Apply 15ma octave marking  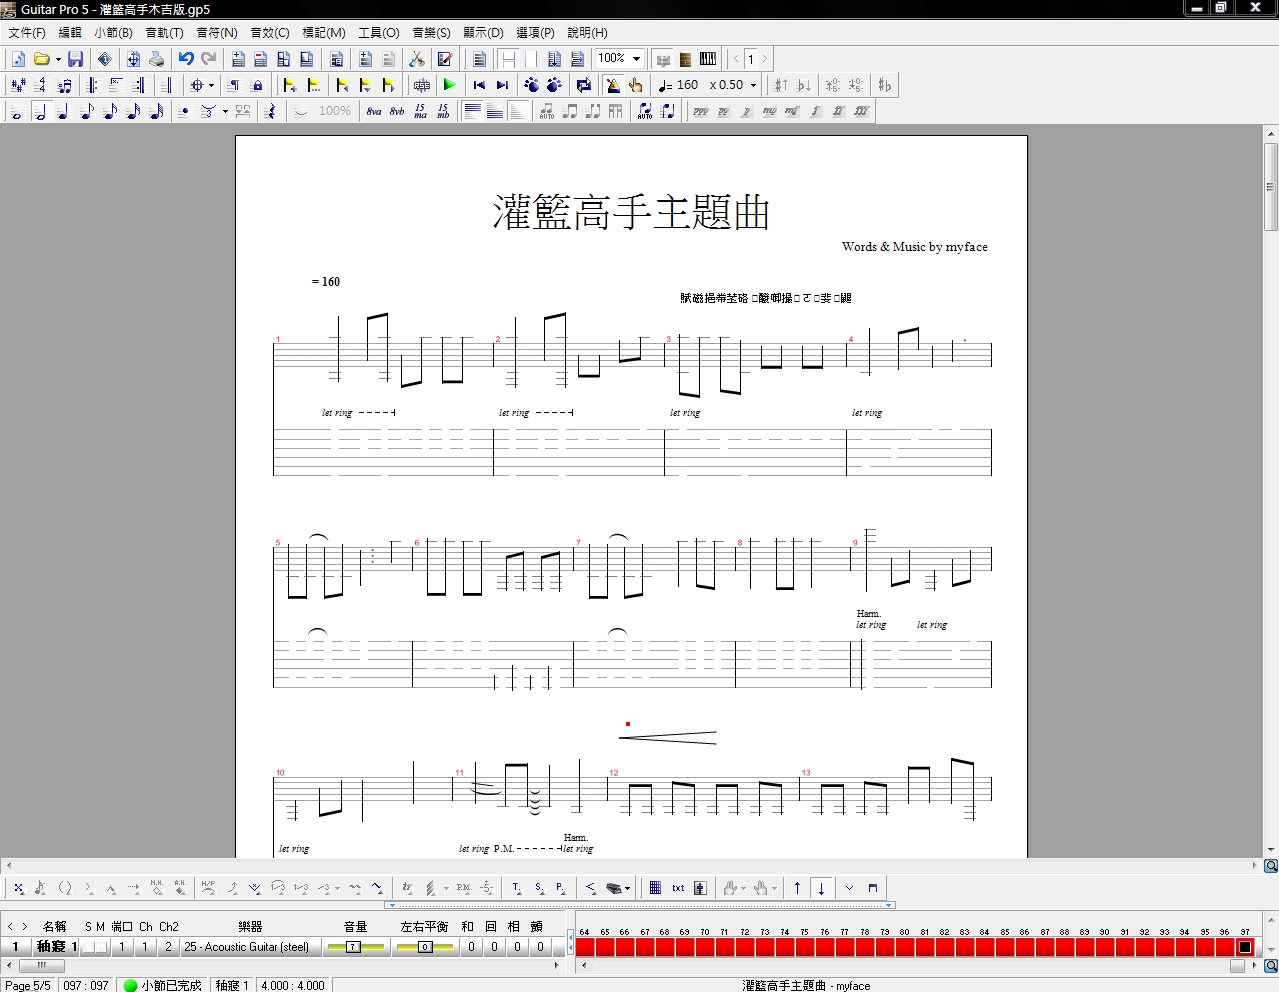(420, 111)
